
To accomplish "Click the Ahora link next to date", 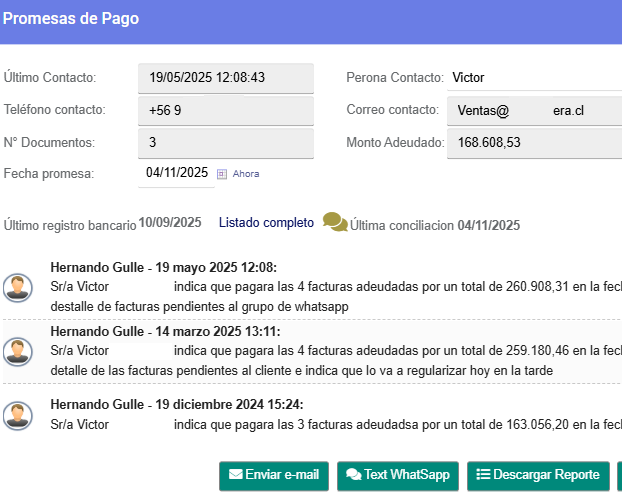I will 246,174.
